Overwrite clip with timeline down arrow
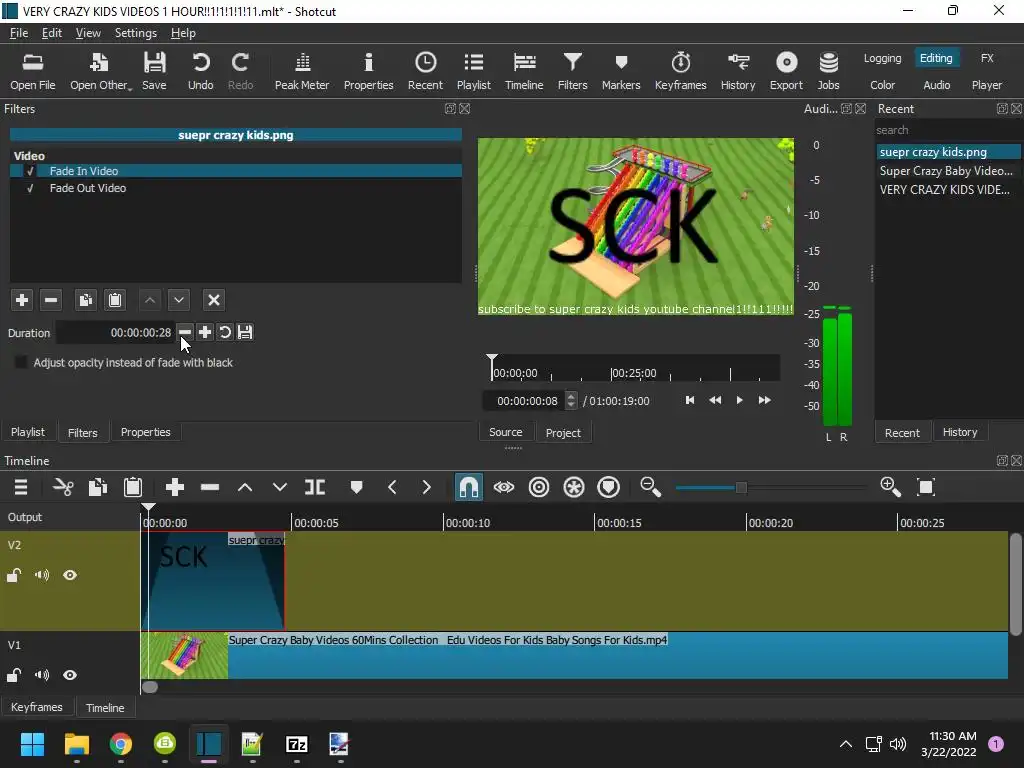 click(280, 487)
